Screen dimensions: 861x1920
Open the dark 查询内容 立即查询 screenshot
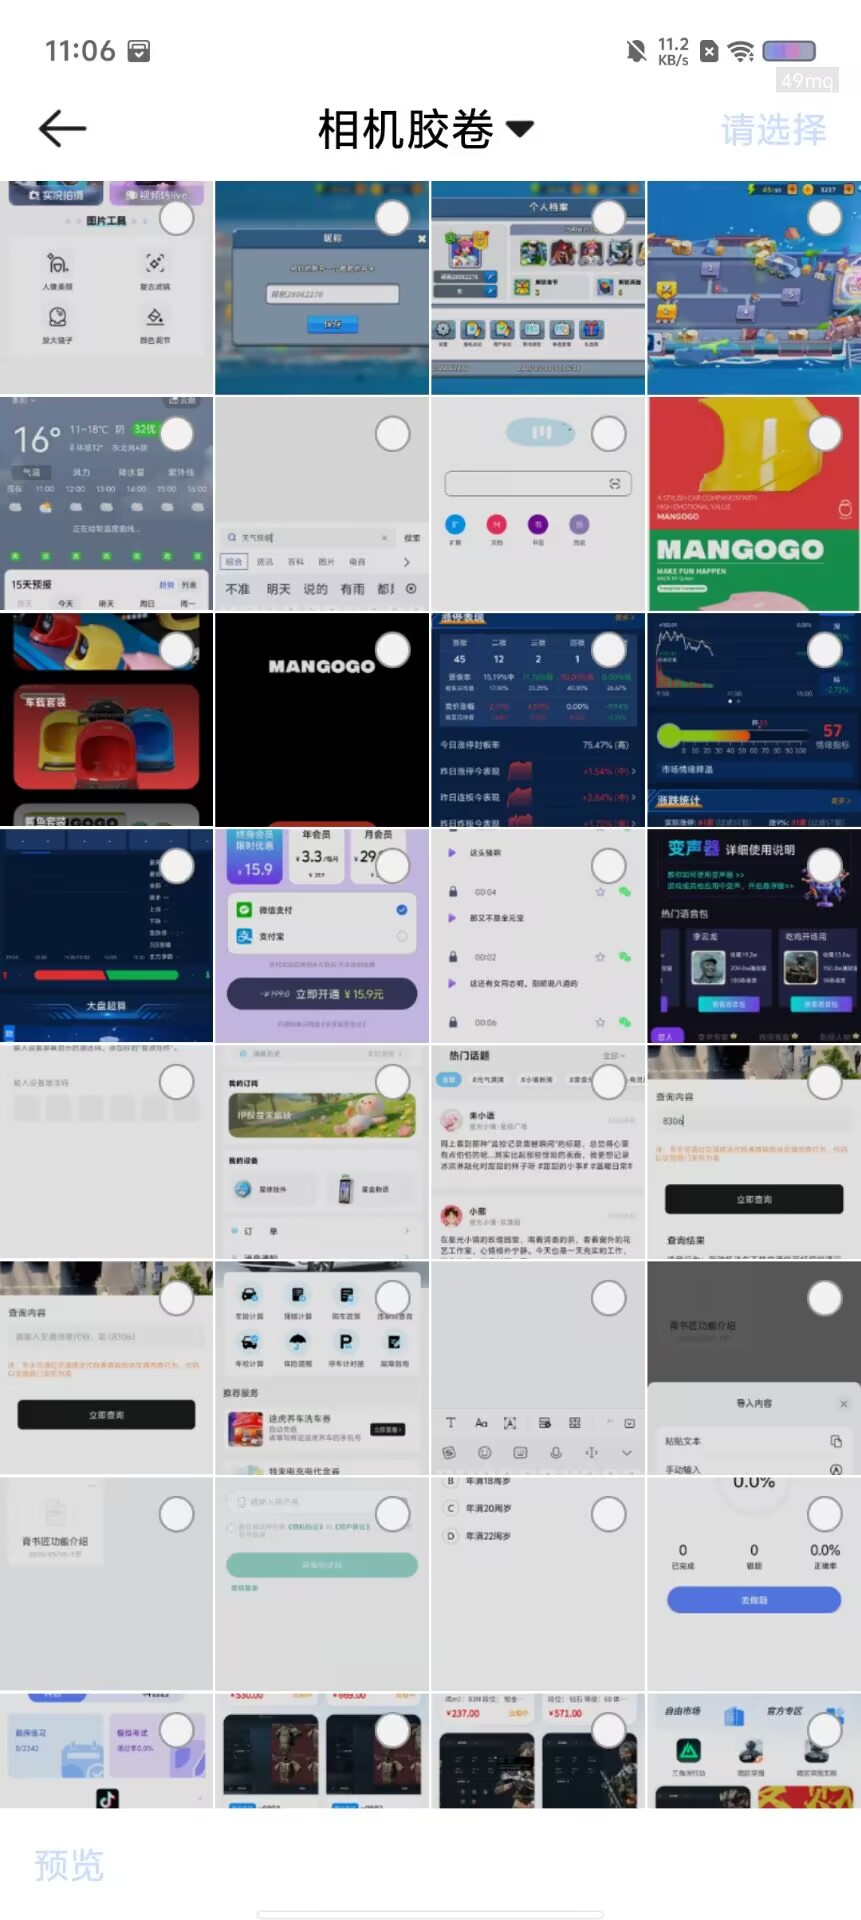pos(106,1368)
